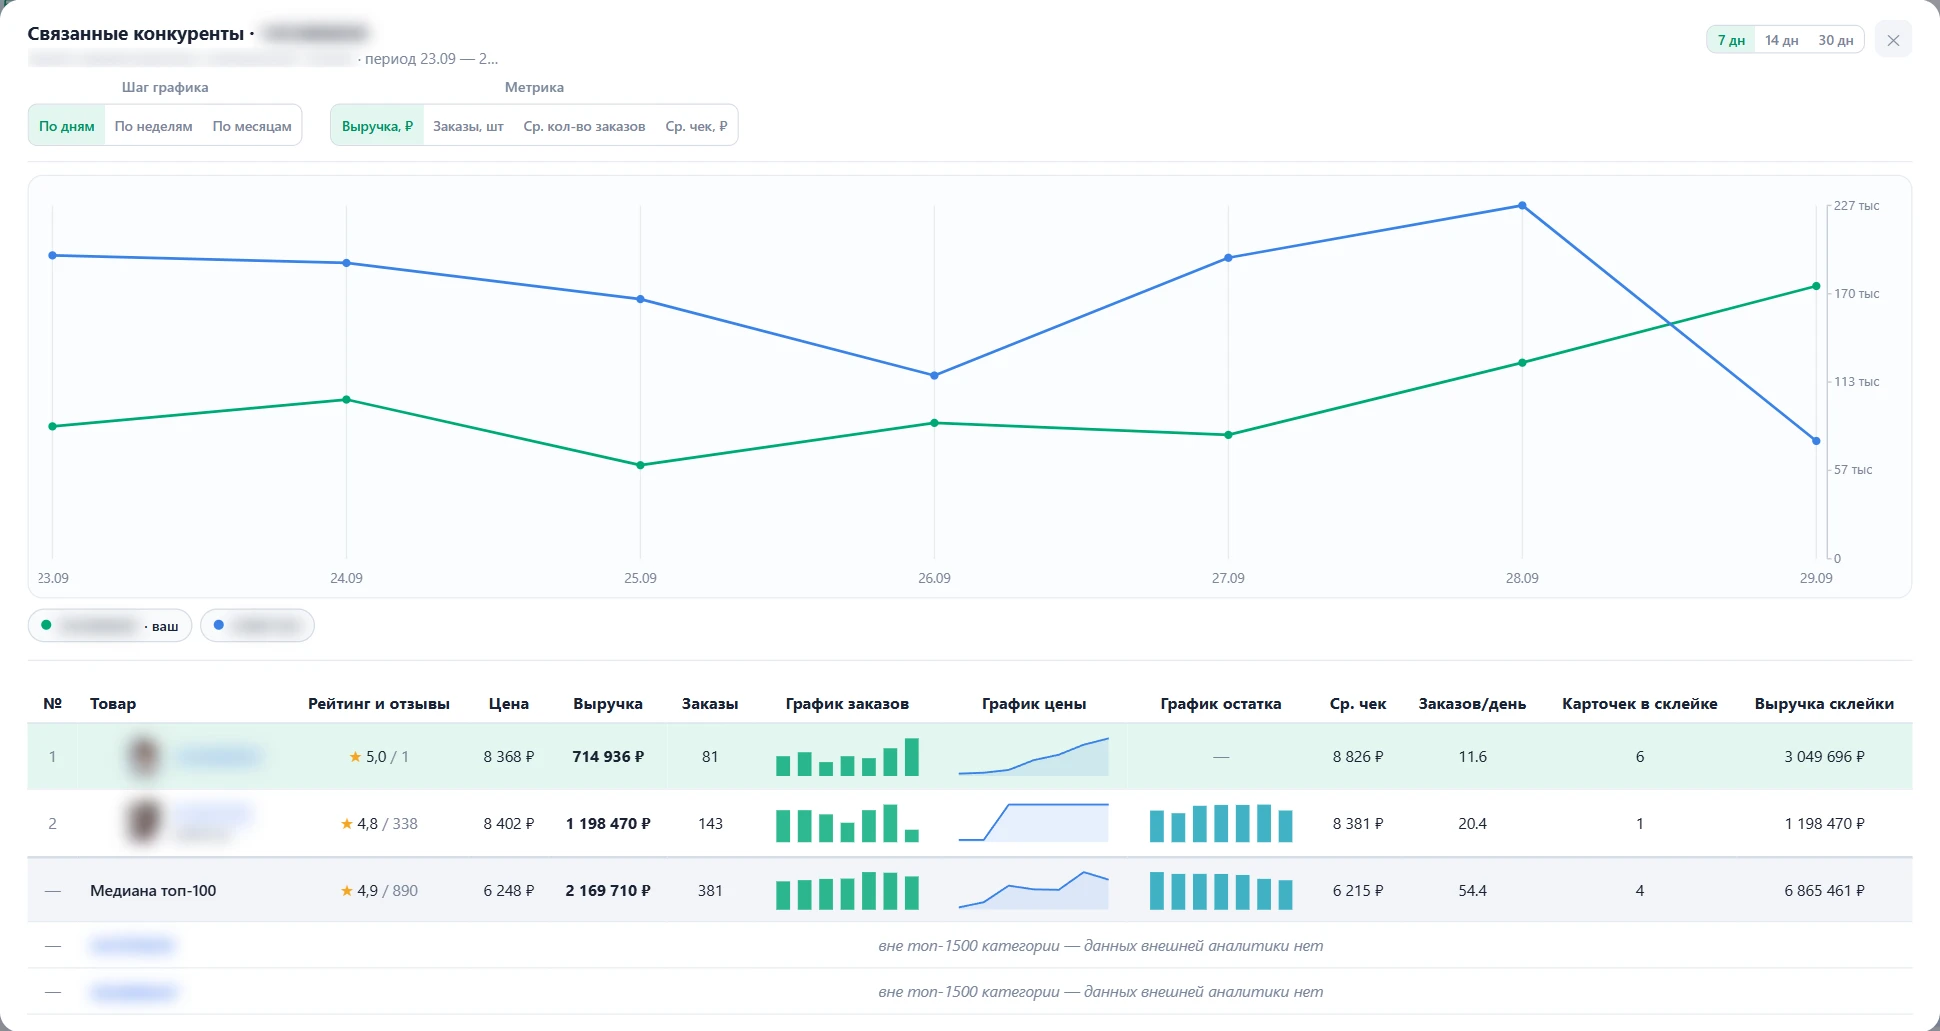Switch period to 14 дн

tap(1781, 40)
